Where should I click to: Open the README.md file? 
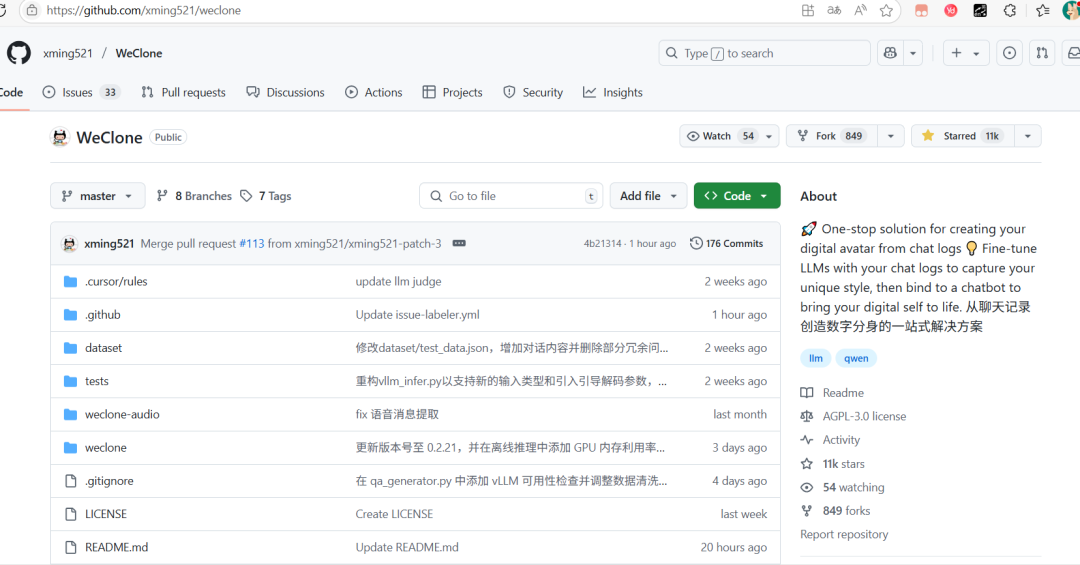[116, 547]
